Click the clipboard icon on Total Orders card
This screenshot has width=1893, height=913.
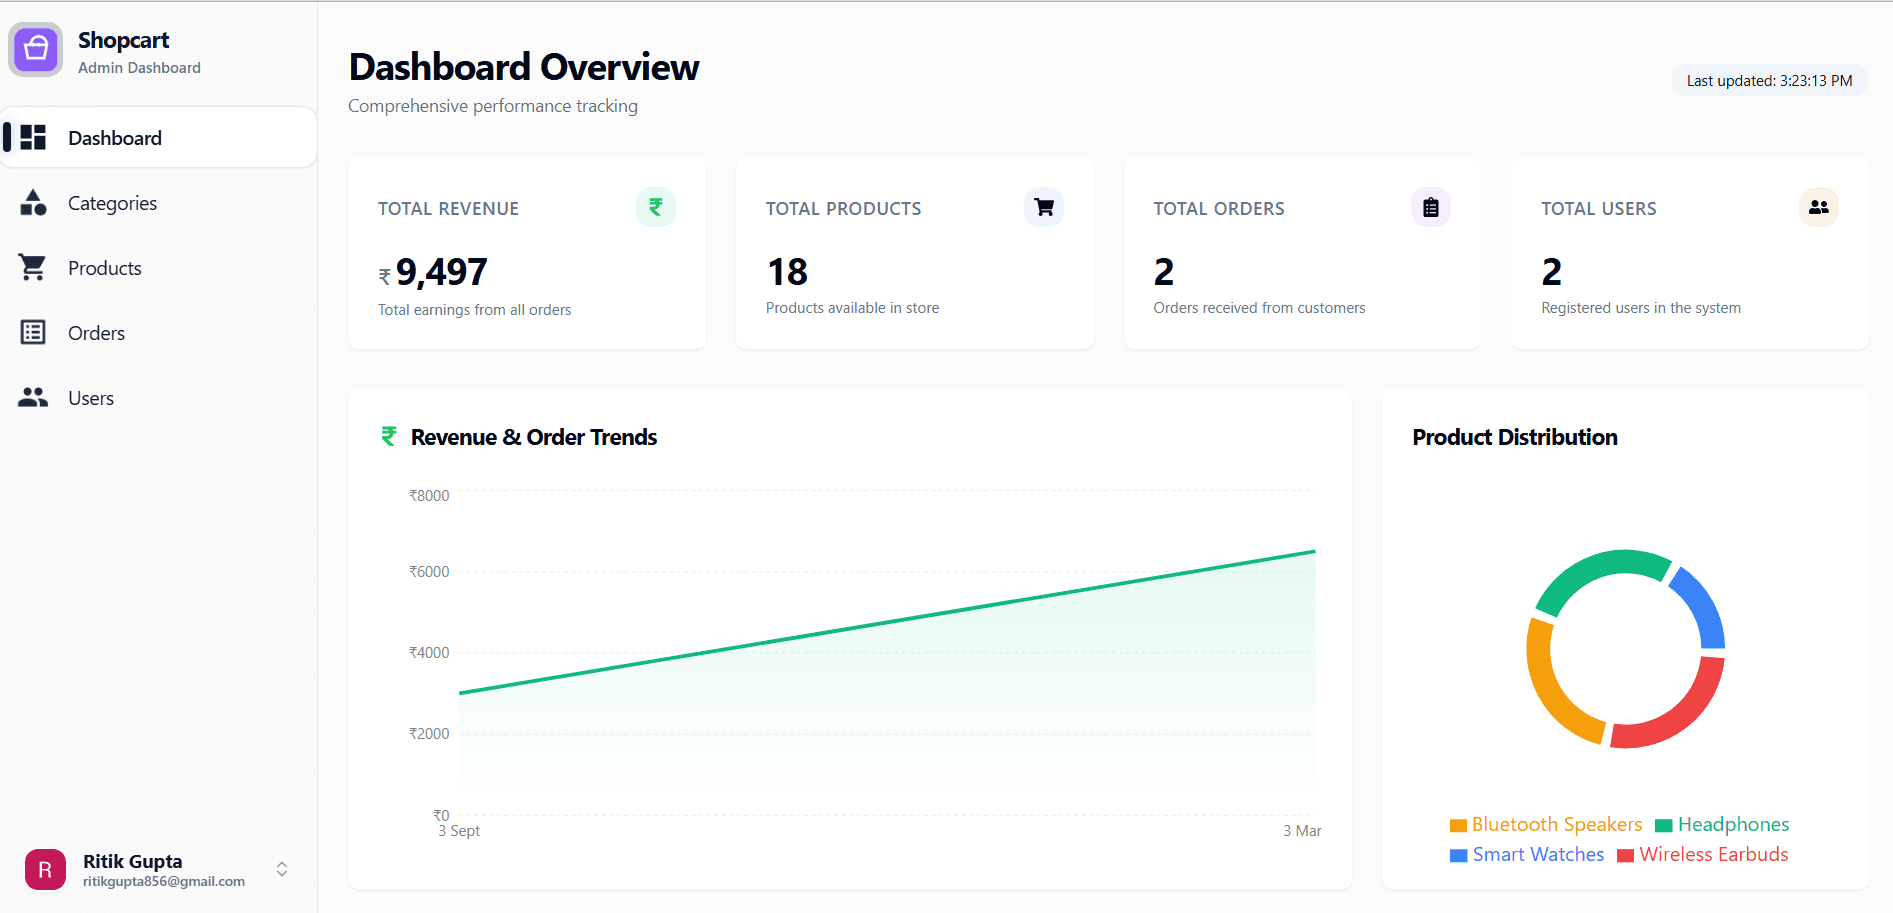(x=1430, y=207)
